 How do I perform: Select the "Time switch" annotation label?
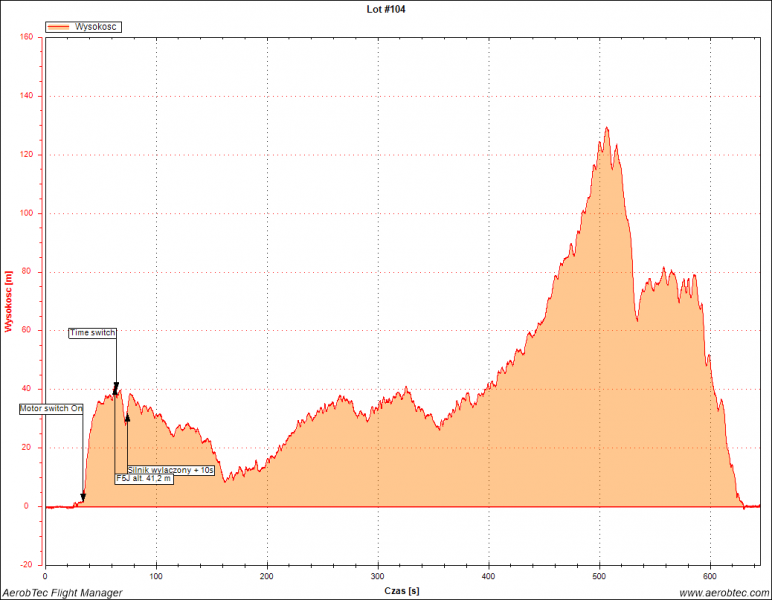coord(93,332)
